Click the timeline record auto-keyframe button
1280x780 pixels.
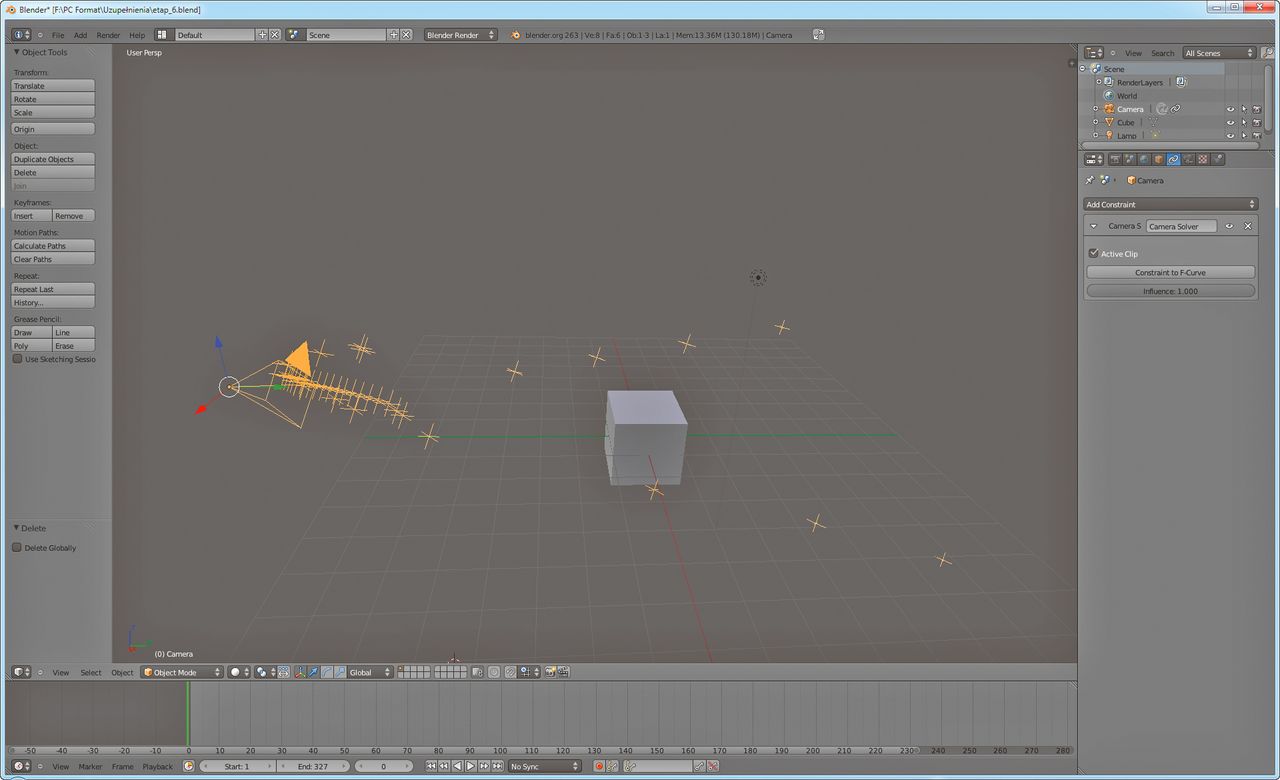(x=599, y=766)
